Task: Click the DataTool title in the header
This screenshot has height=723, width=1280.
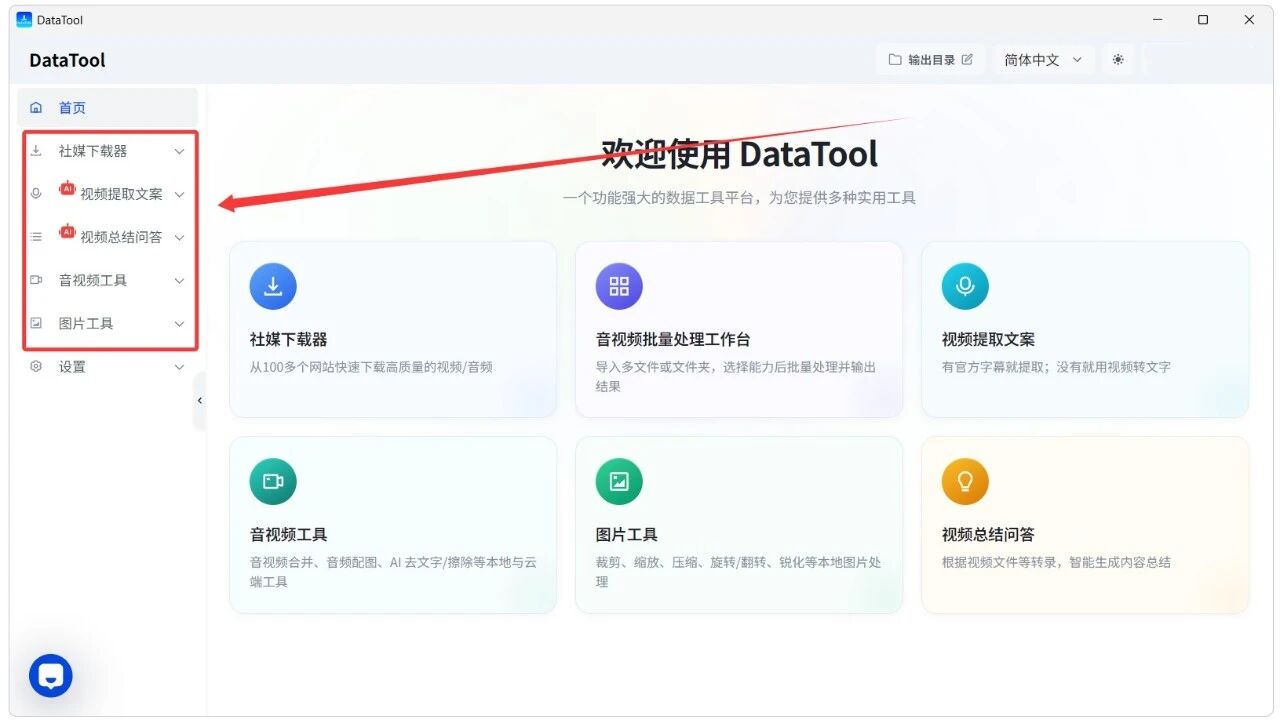Action: [x=67, y=60]
